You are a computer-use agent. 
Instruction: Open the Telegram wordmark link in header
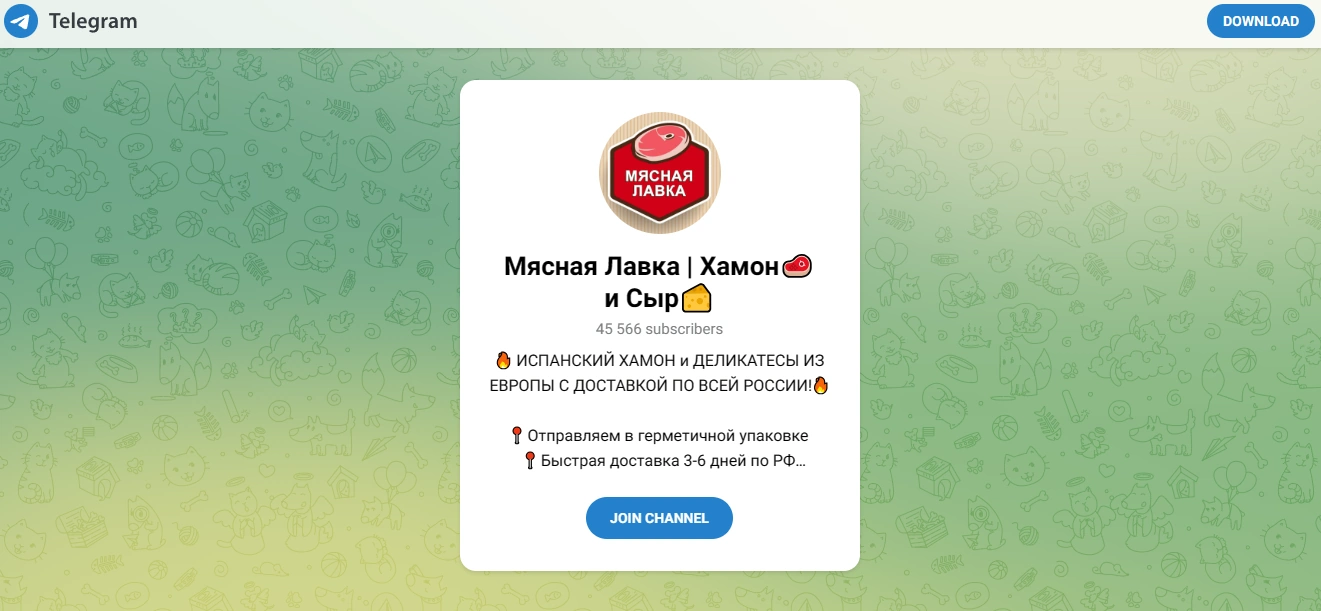[x=93, y=21]
